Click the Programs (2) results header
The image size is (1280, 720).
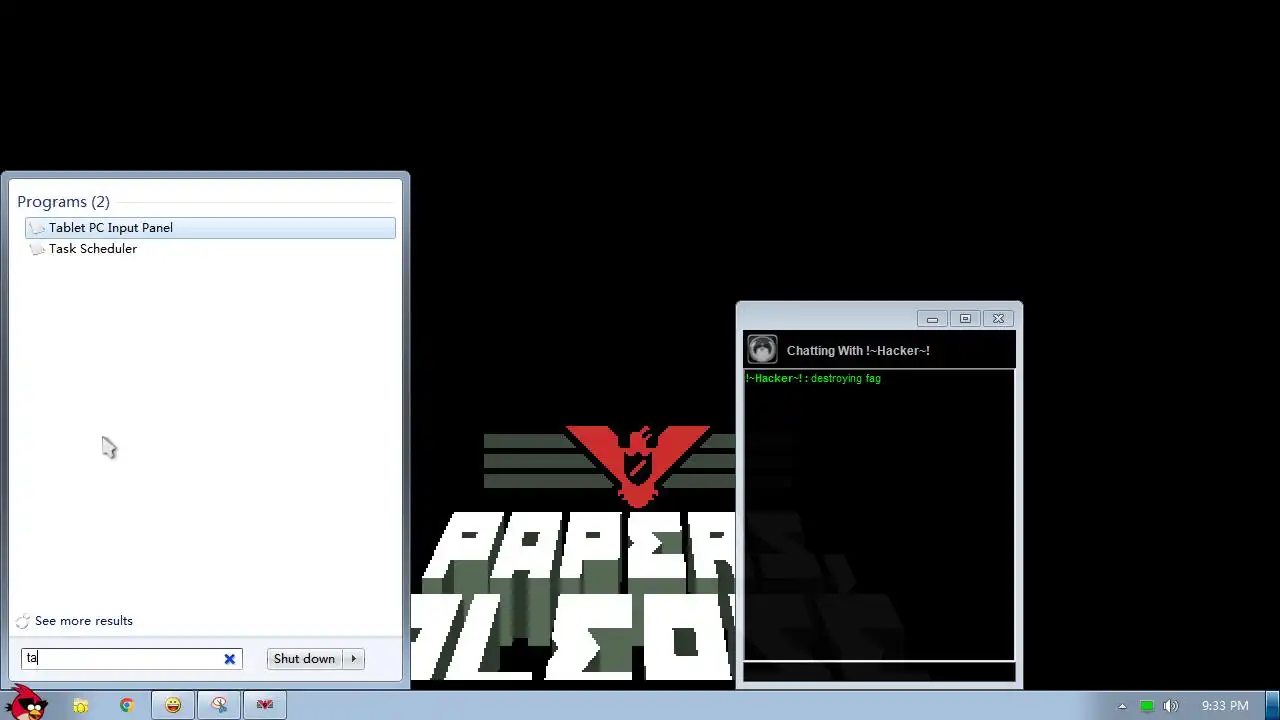pos(63,202)
